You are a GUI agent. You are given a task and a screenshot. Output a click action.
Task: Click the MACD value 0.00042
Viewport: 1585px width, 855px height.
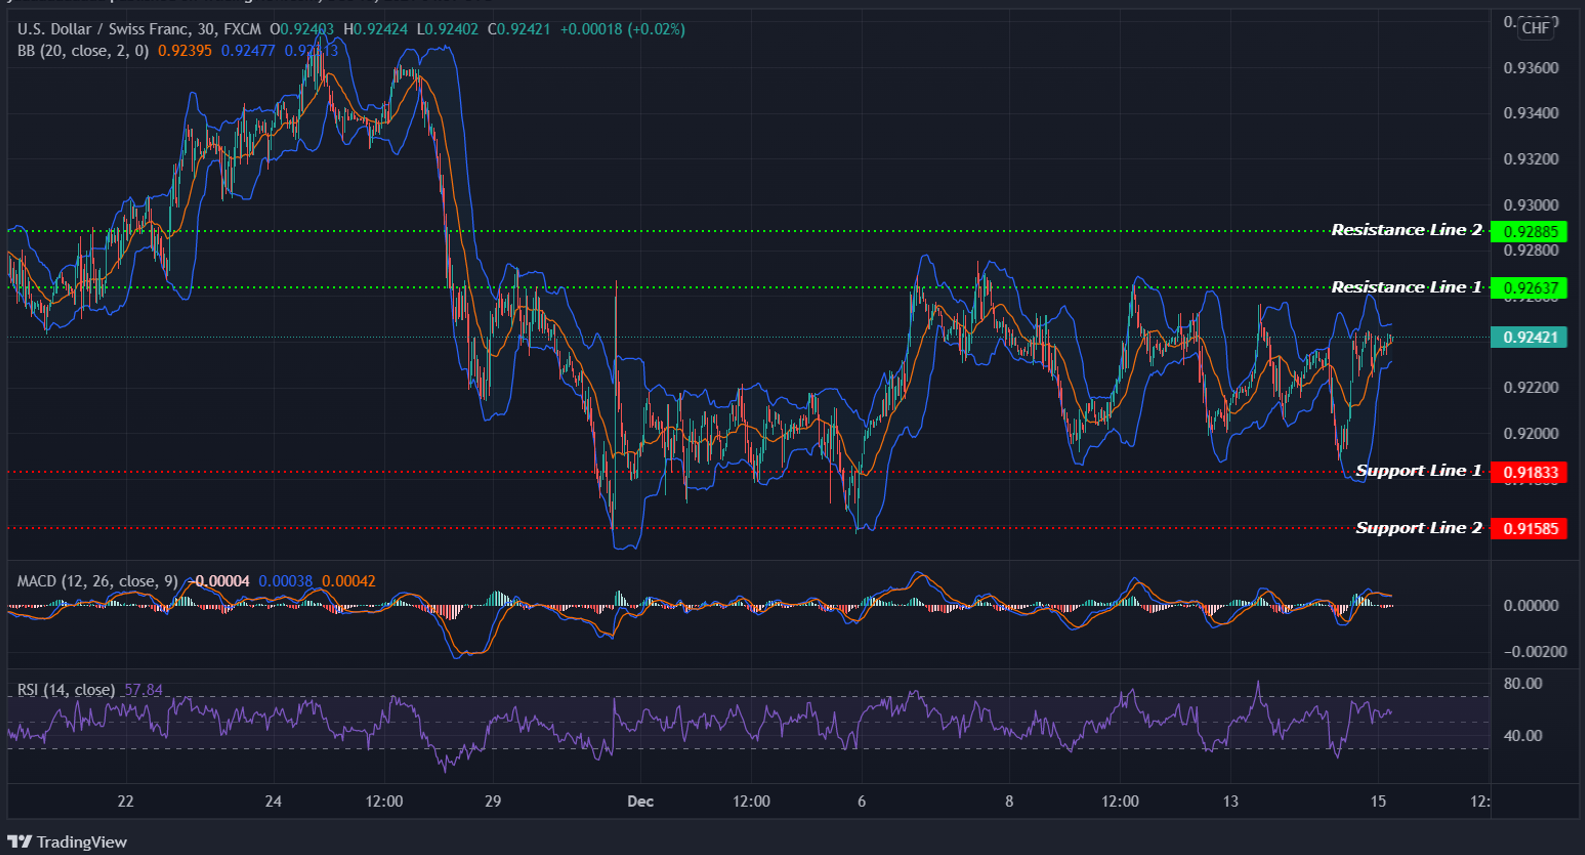pyautogui.click(x=349, y=581)
